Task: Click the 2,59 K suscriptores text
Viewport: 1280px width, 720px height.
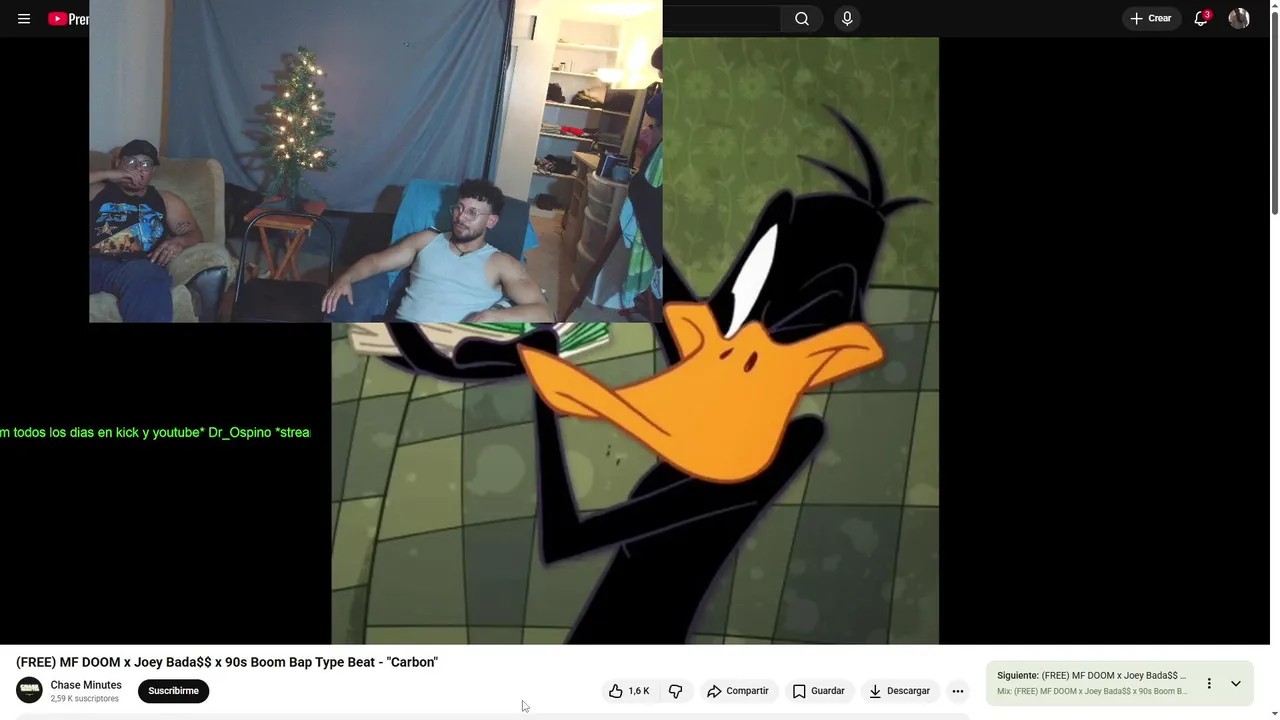Action: click(85, 699)
